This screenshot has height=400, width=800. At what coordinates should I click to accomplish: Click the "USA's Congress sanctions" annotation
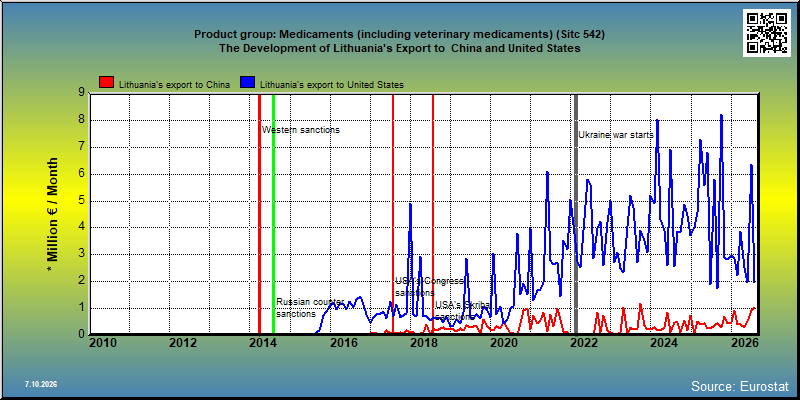coord(430,287)
